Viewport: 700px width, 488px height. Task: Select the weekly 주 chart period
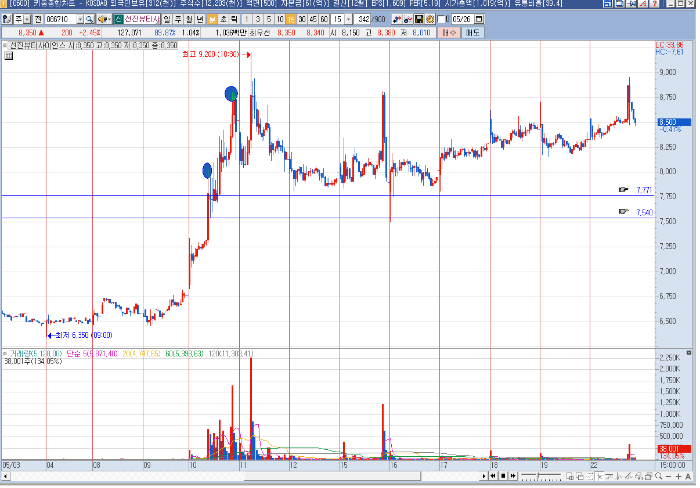(x=178, y=19)
